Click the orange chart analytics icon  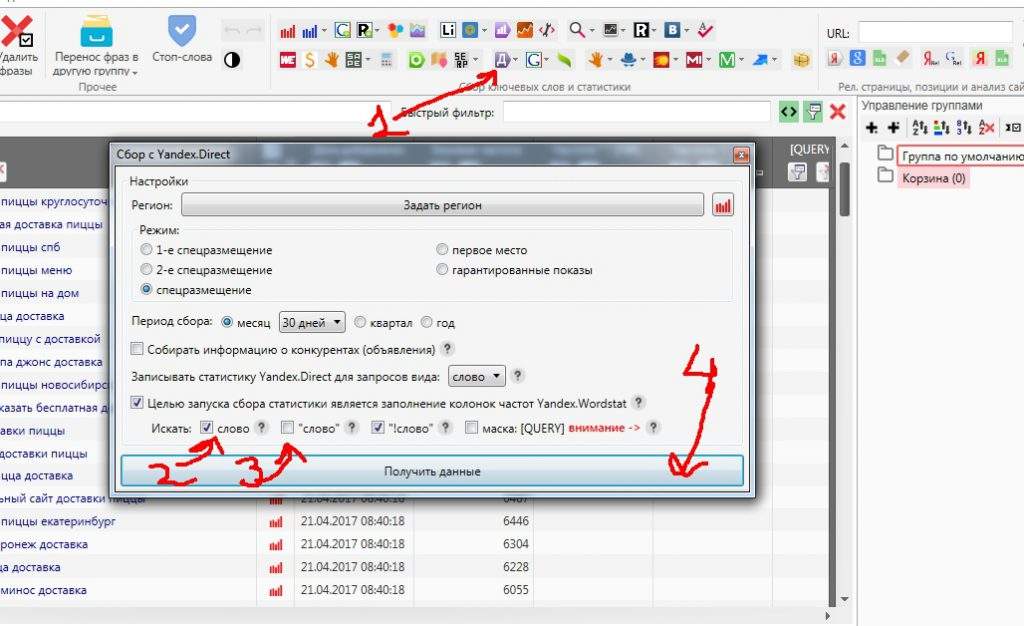(524, 30)
